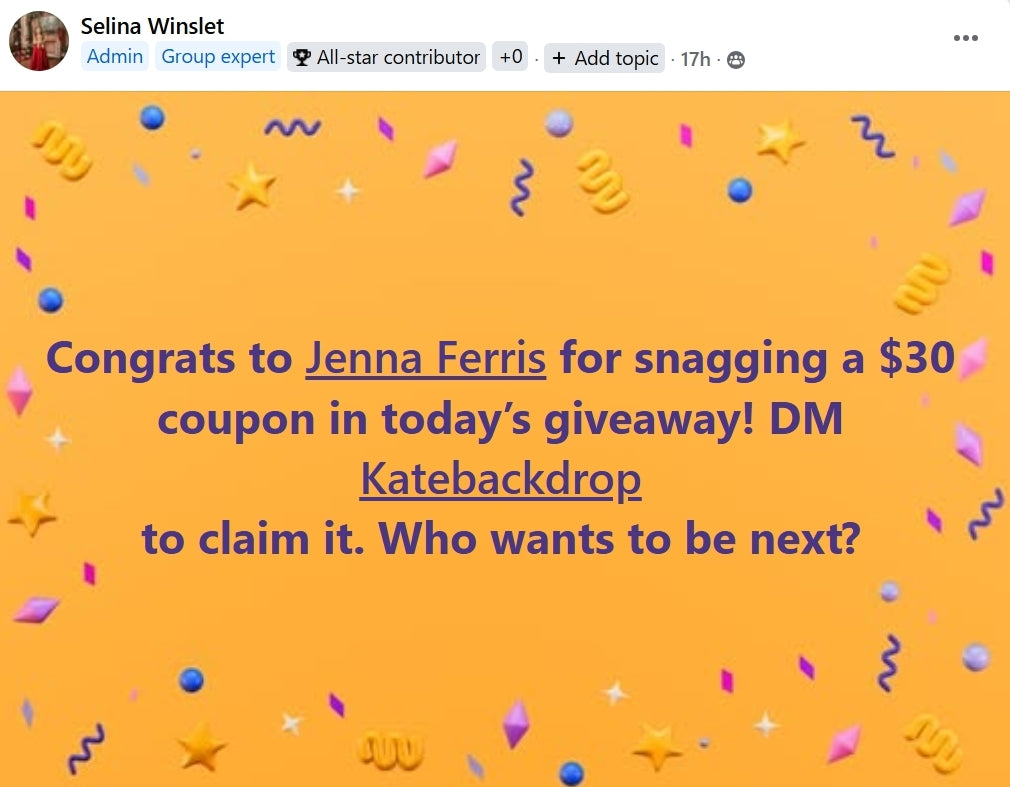
Task: Click the "to claim it" text
Action: click(253, 540)
